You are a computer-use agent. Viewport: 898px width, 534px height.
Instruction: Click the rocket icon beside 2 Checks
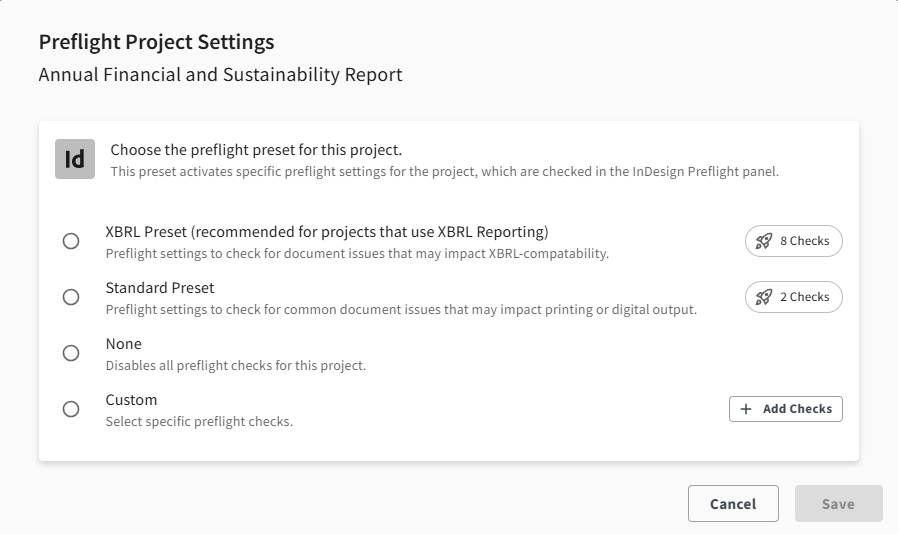tap(764, 297)
